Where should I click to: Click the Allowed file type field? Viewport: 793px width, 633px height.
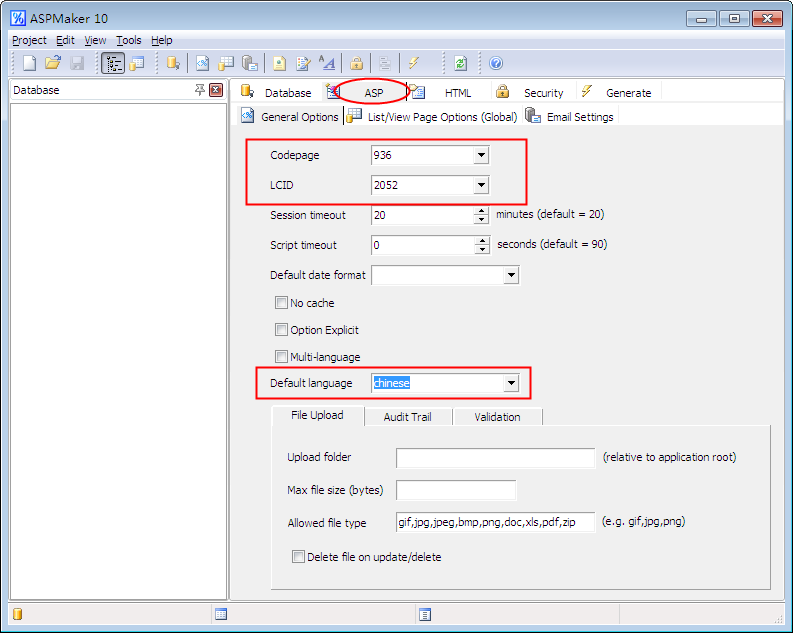click(x=496, y=522)
